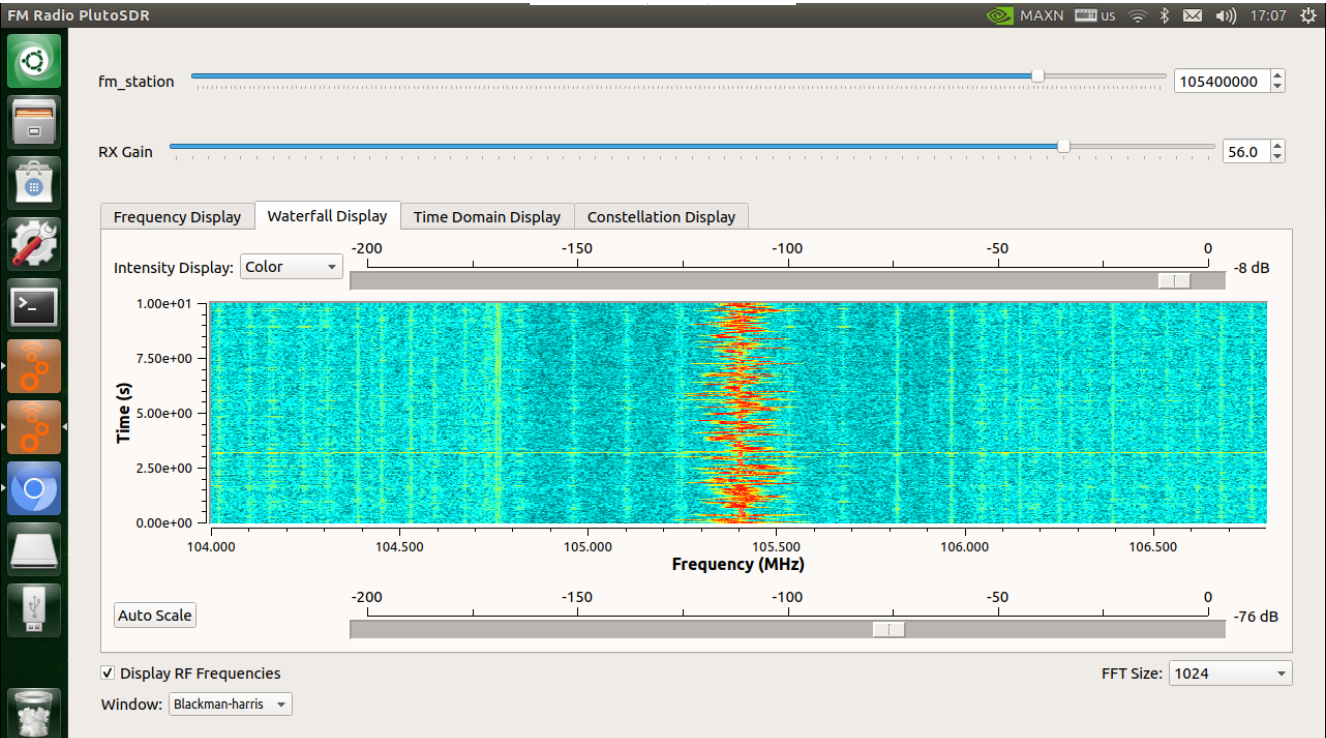Viewport: 1326px width, 738px height.
Task: Click the 106.000 frequency tick label
Action: pos(964,547)
